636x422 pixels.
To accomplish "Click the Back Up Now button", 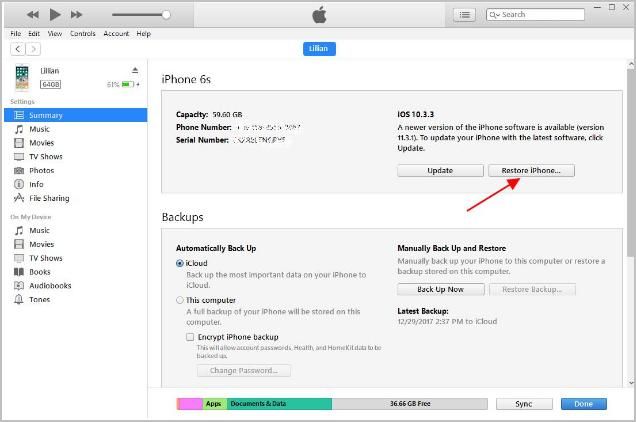I will click(441, 289).
